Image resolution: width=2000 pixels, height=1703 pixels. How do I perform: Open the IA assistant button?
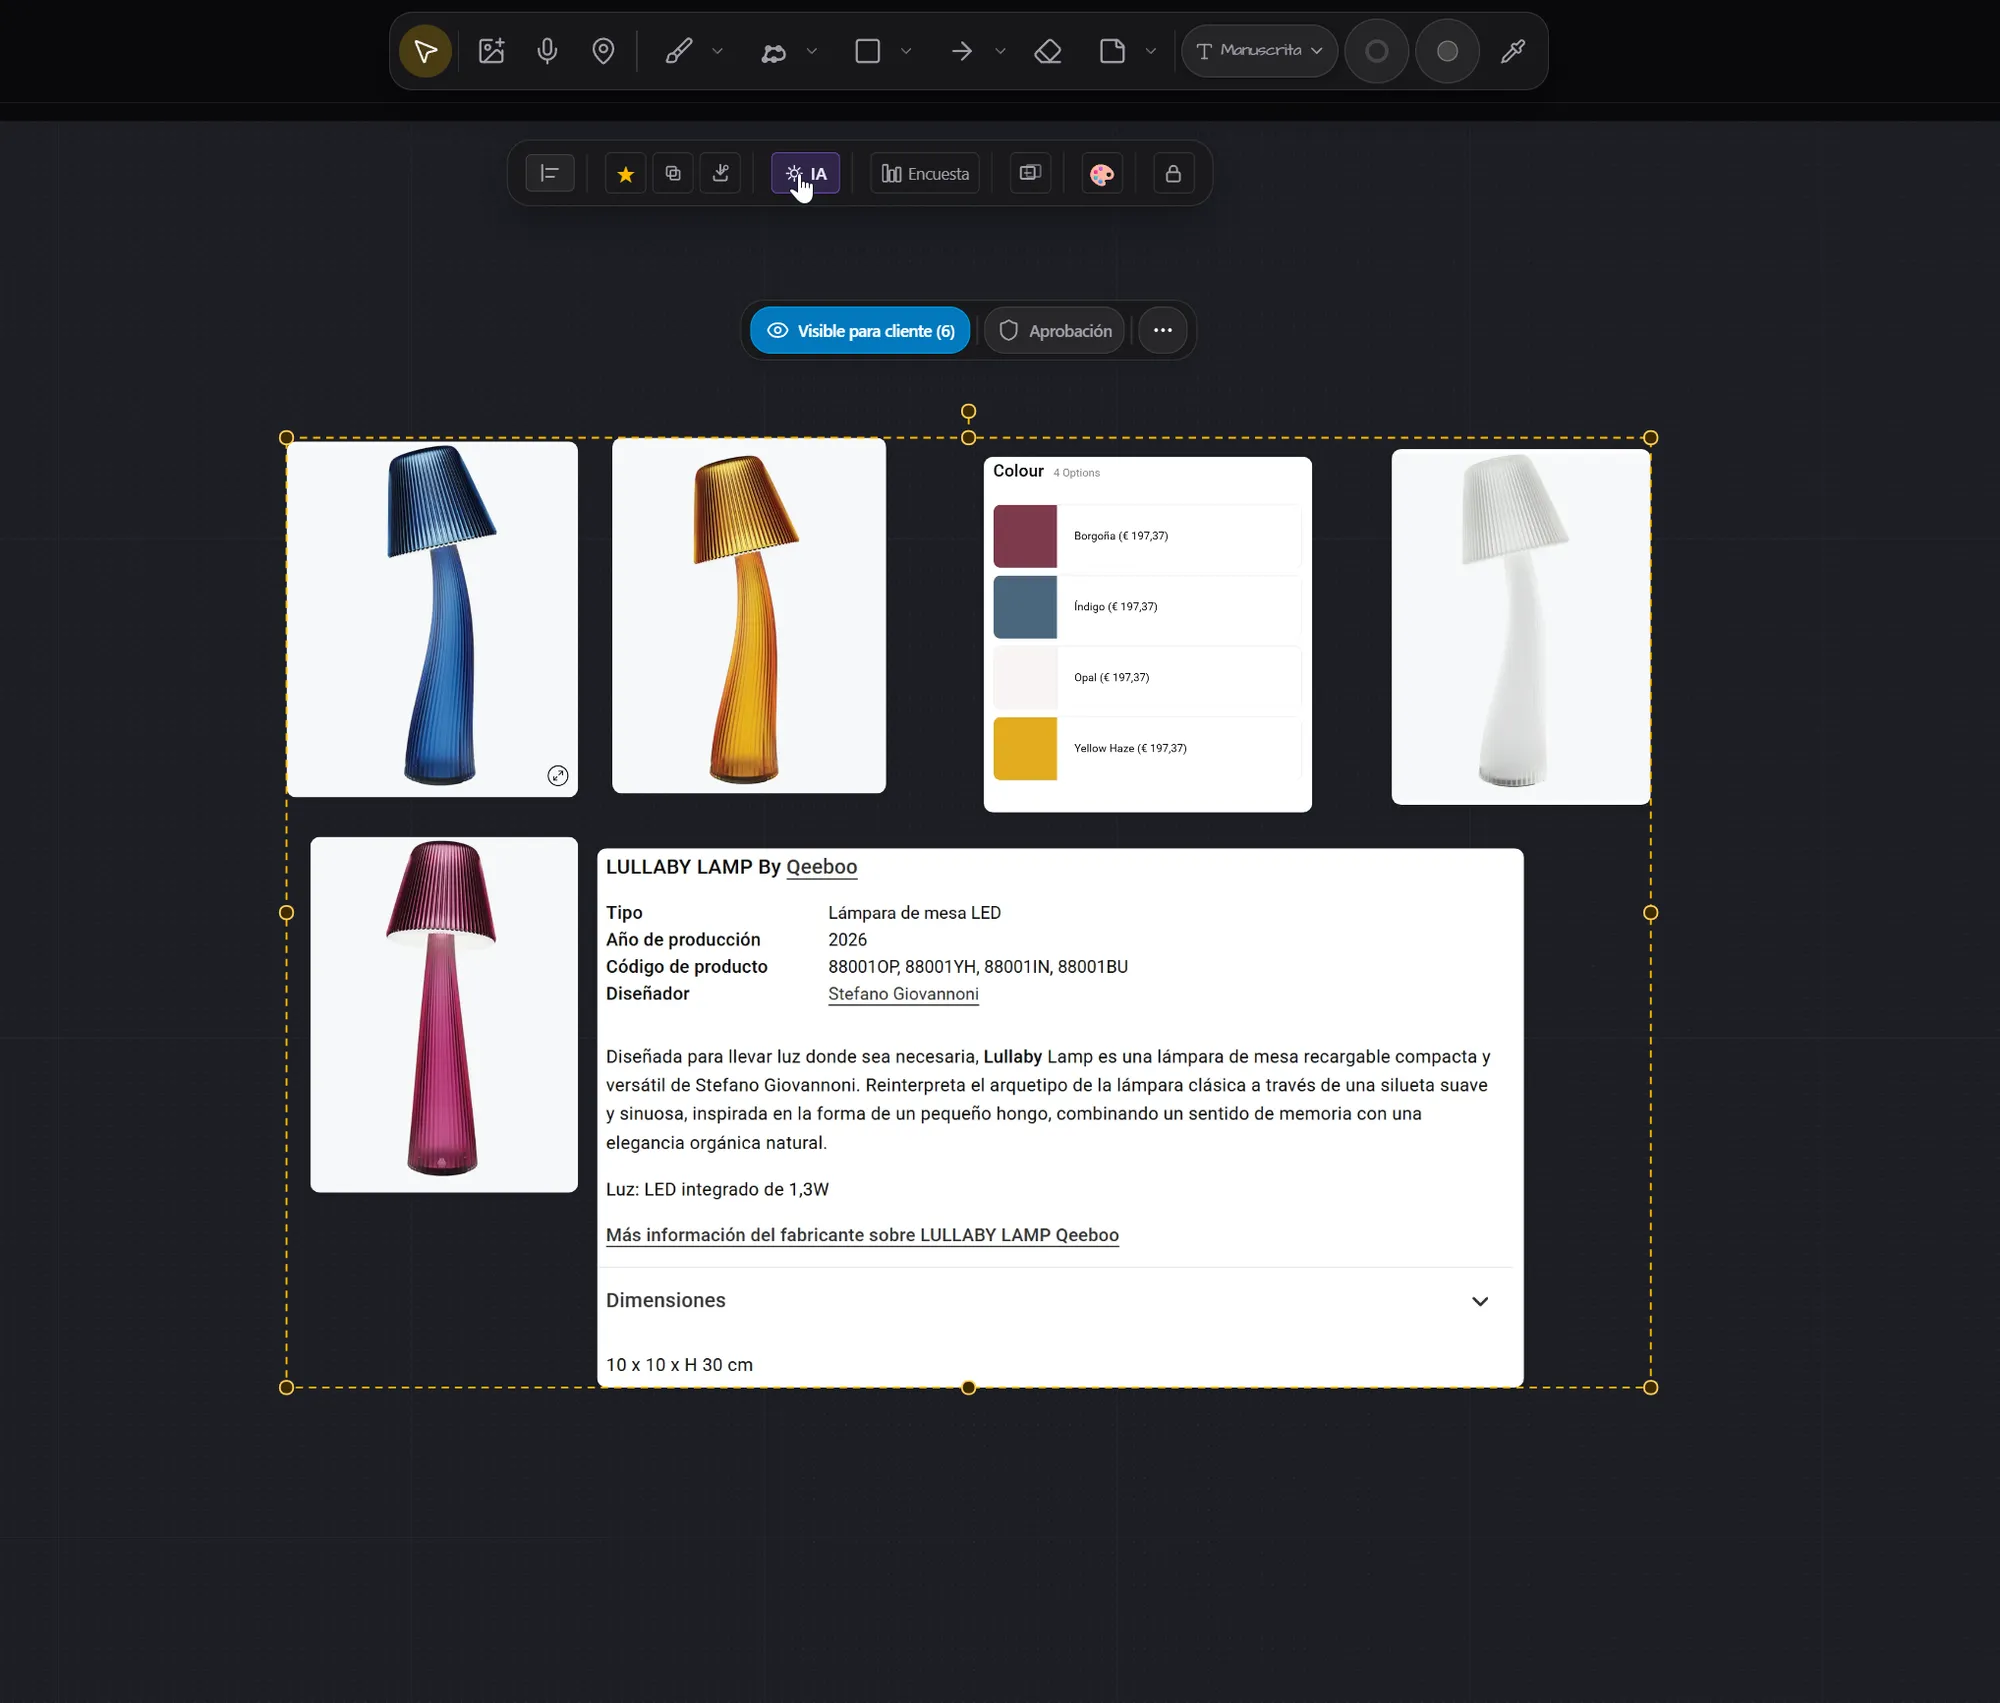pos(806,173)
